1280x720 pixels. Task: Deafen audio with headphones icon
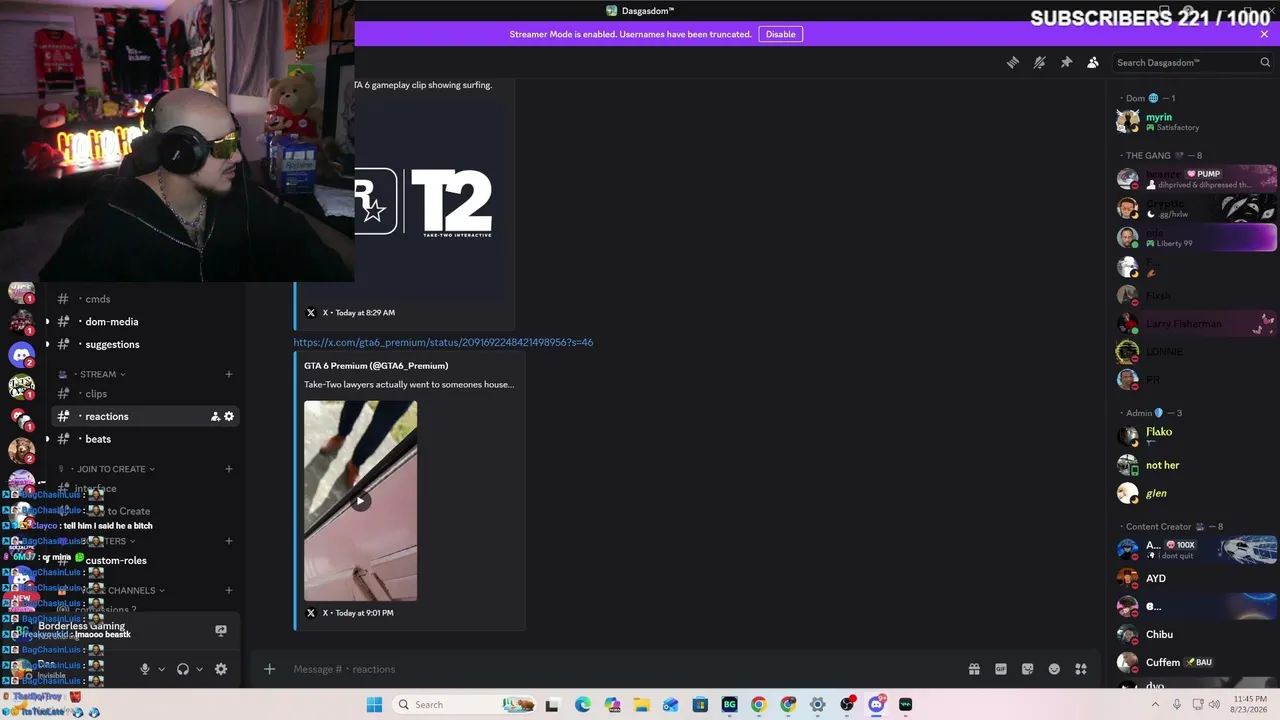click(x=183, y=669)
